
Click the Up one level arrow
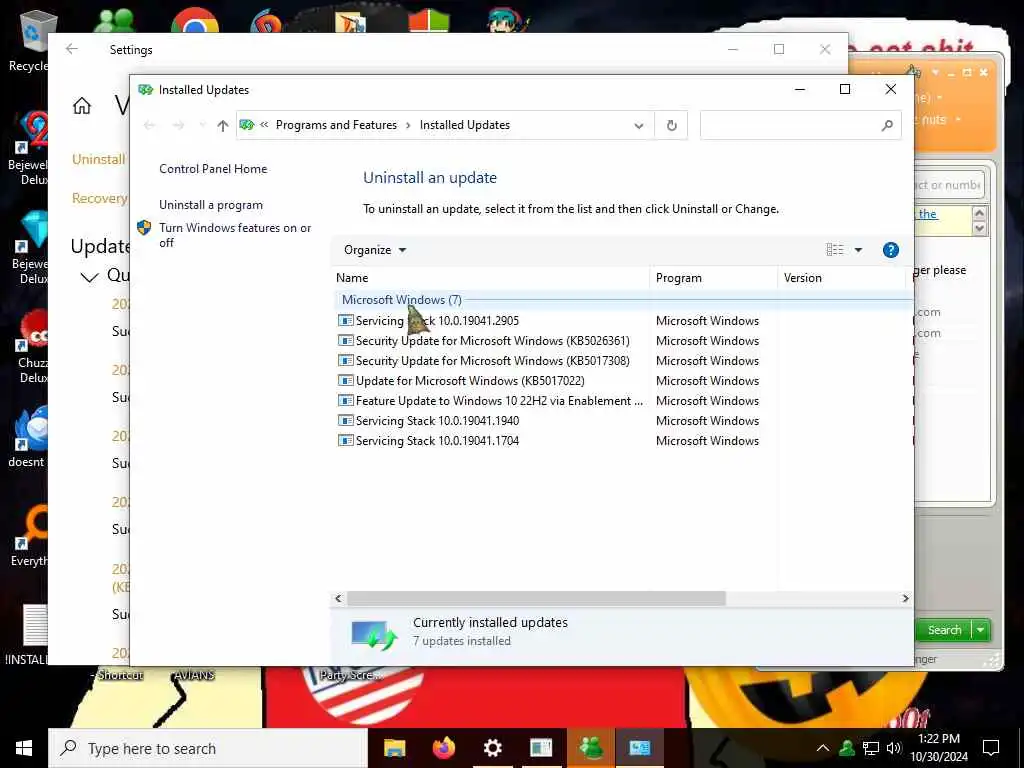click(x=223, y=125)
